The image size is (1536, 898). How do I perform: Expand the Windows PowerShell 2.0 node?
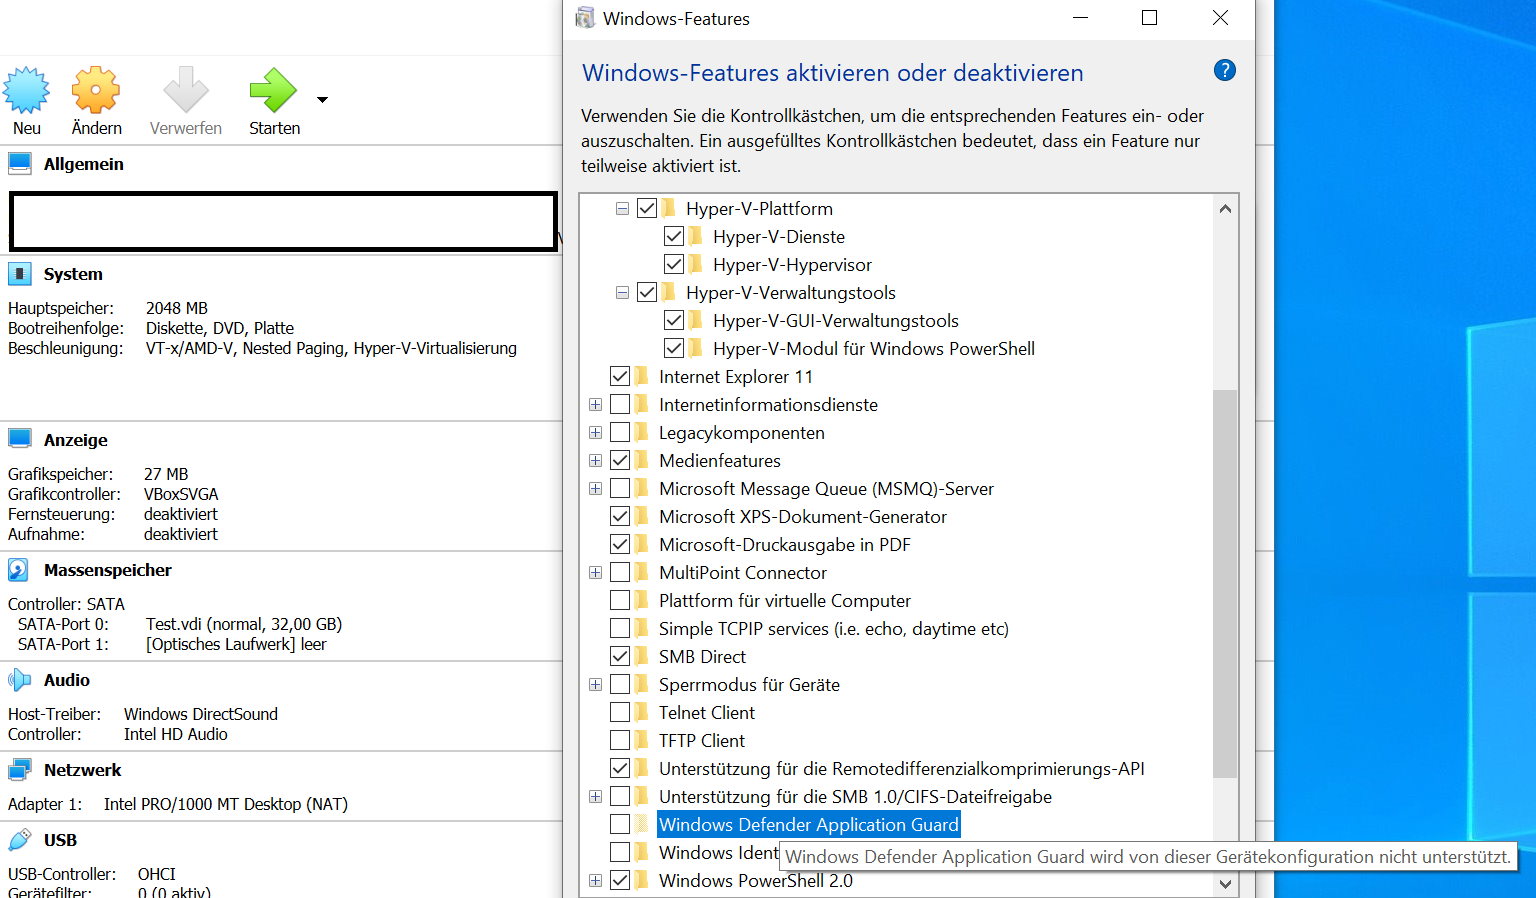point(595,881)
